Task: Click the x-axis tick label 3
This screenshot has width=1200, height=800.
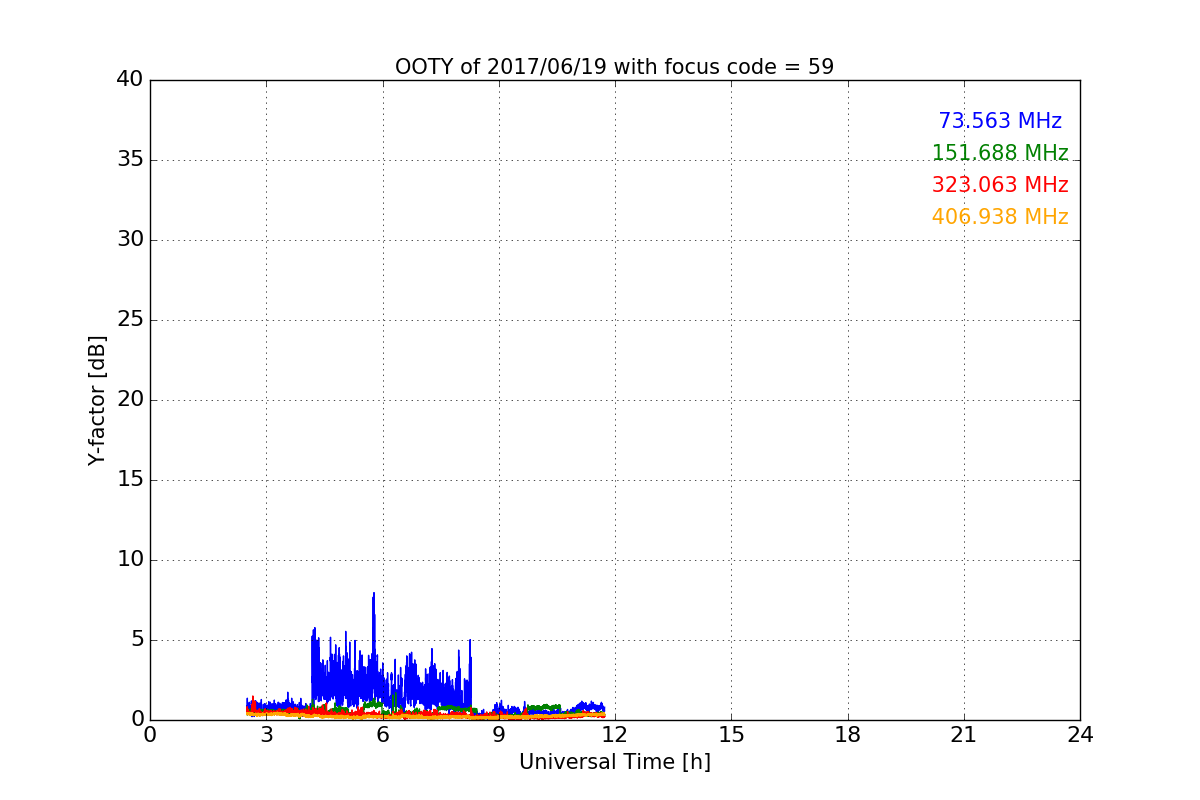Action: tap(266, 735)
